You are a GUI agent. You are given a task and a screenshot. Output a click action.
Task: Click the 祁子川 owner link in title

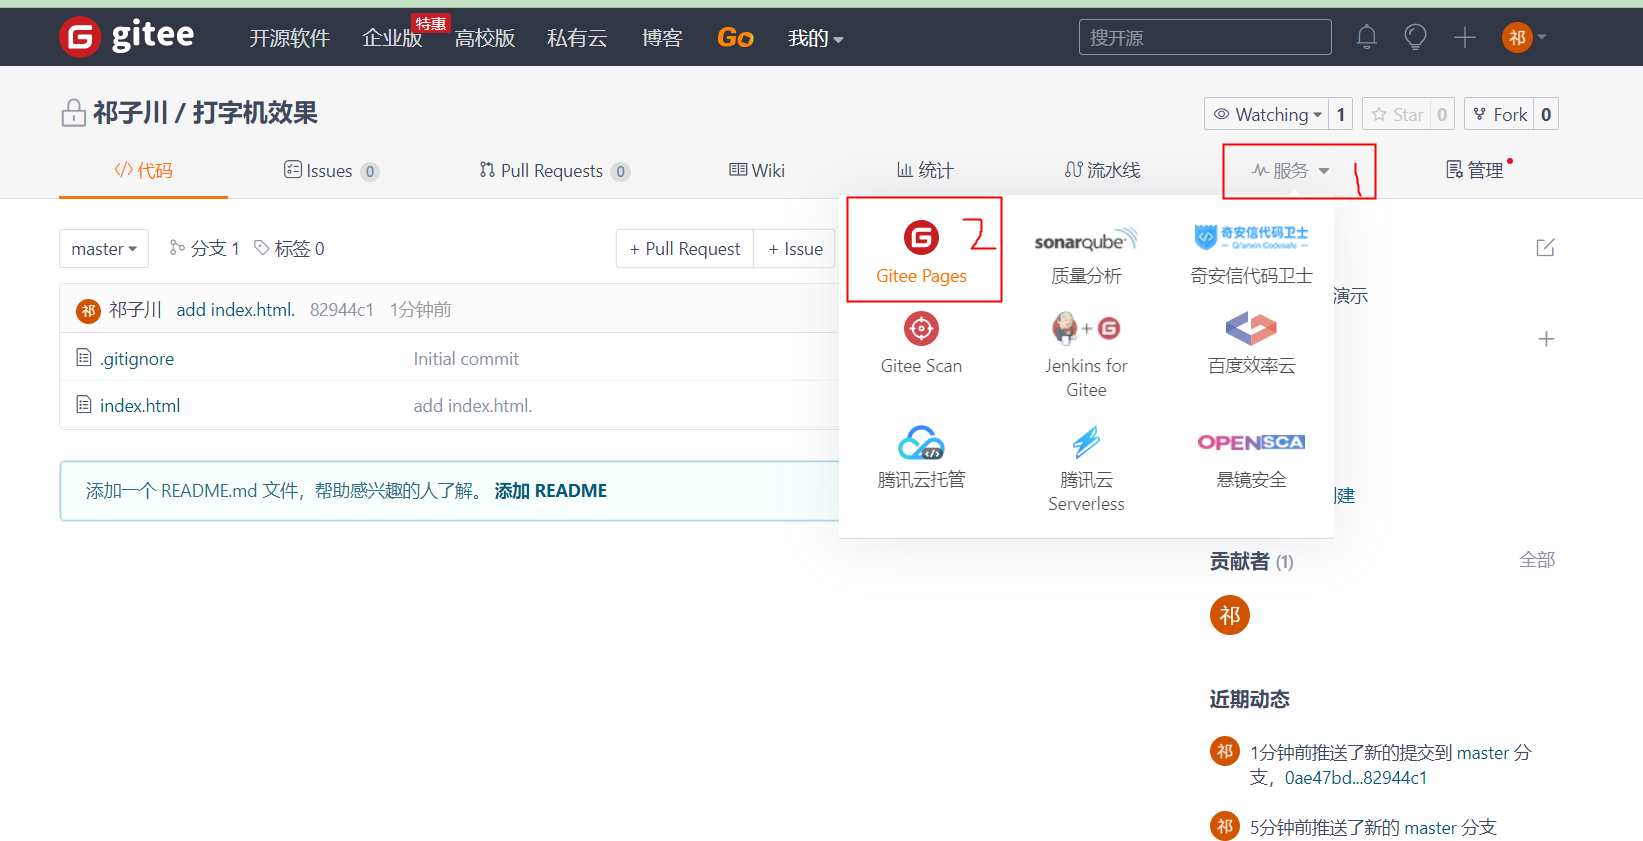point(130,113)
